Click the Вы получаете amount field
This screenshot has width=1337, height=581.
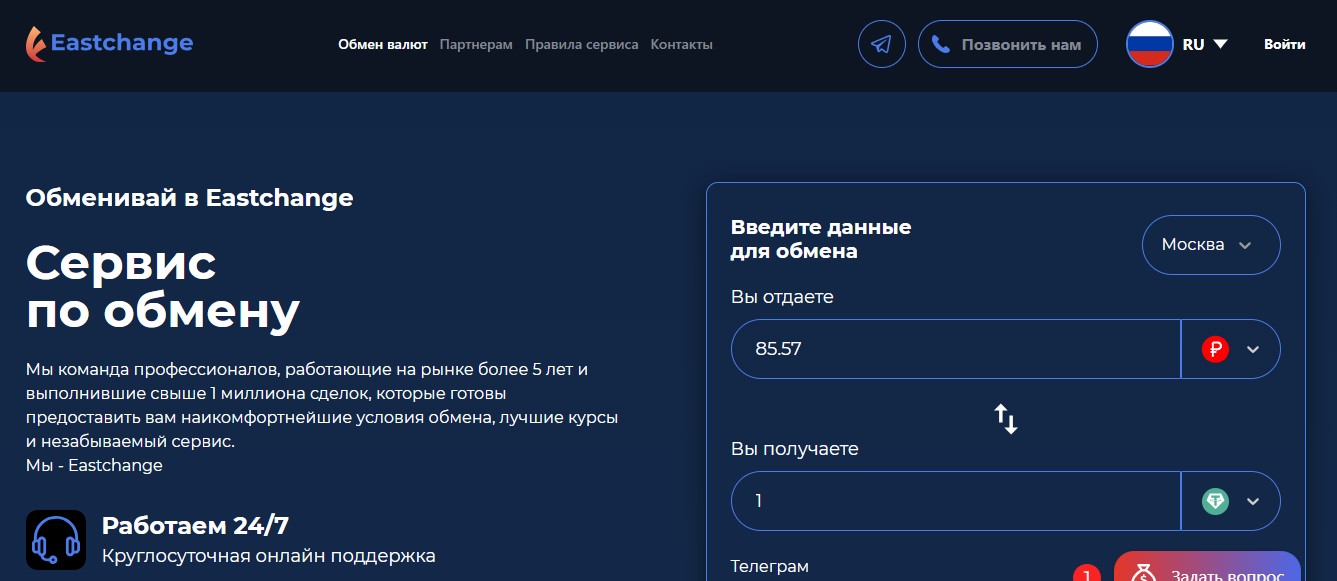click(x=956, y=501)
